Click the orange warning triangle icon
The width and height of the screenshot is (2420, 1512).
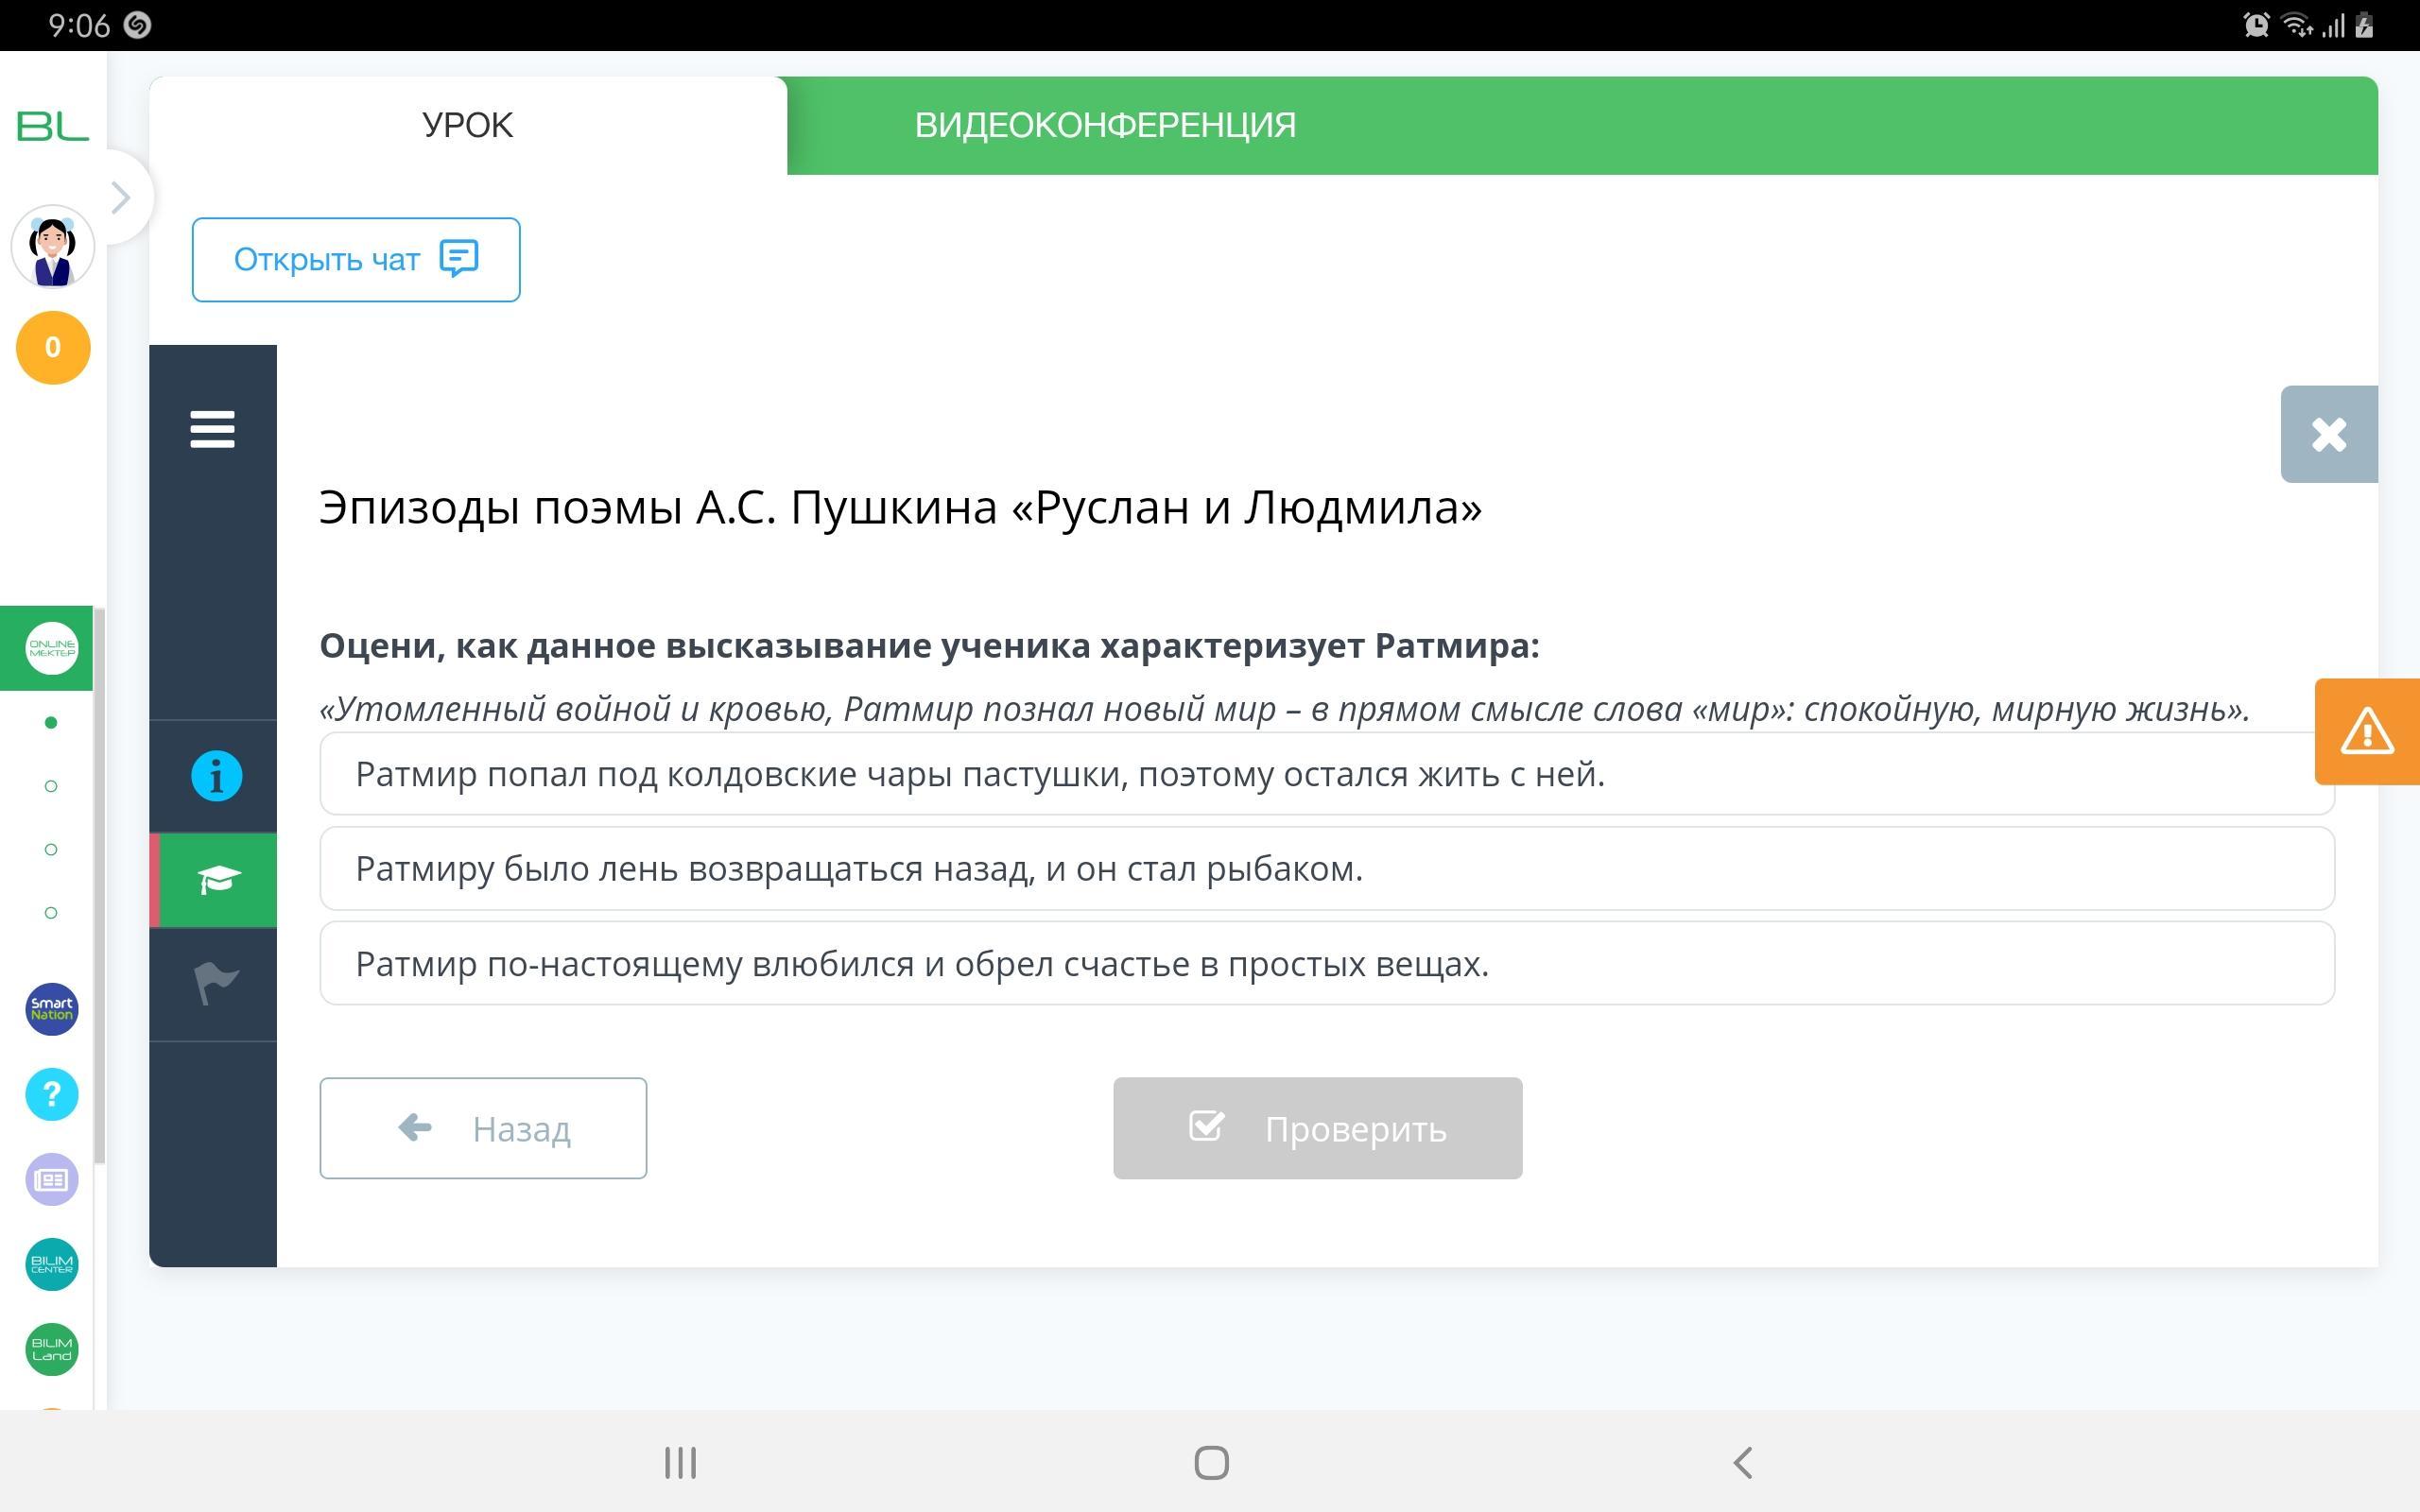[x=2366, y=731]
